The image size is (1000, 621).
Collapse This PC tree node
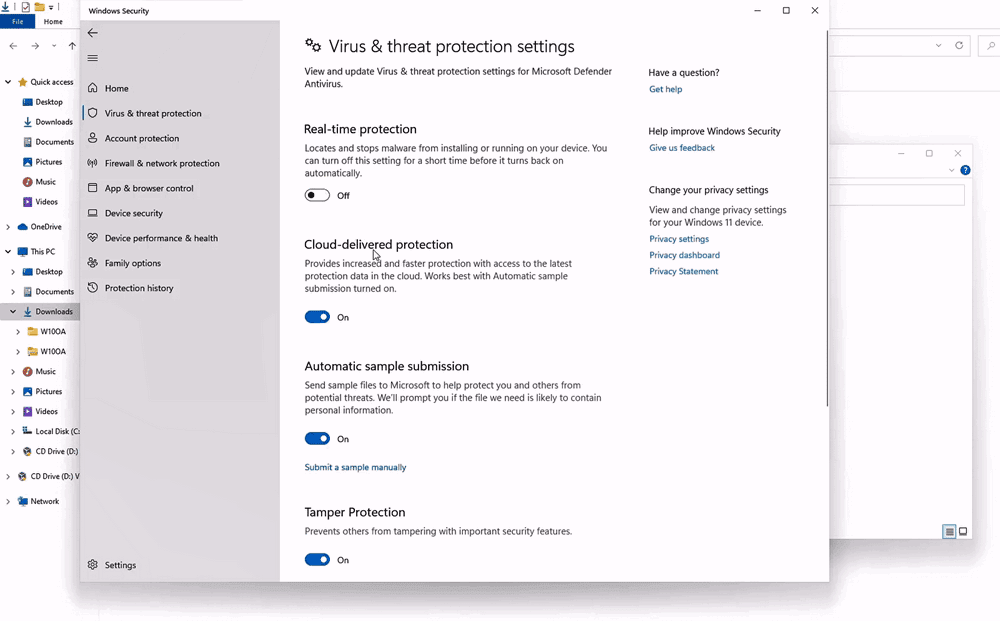[8, 251]
